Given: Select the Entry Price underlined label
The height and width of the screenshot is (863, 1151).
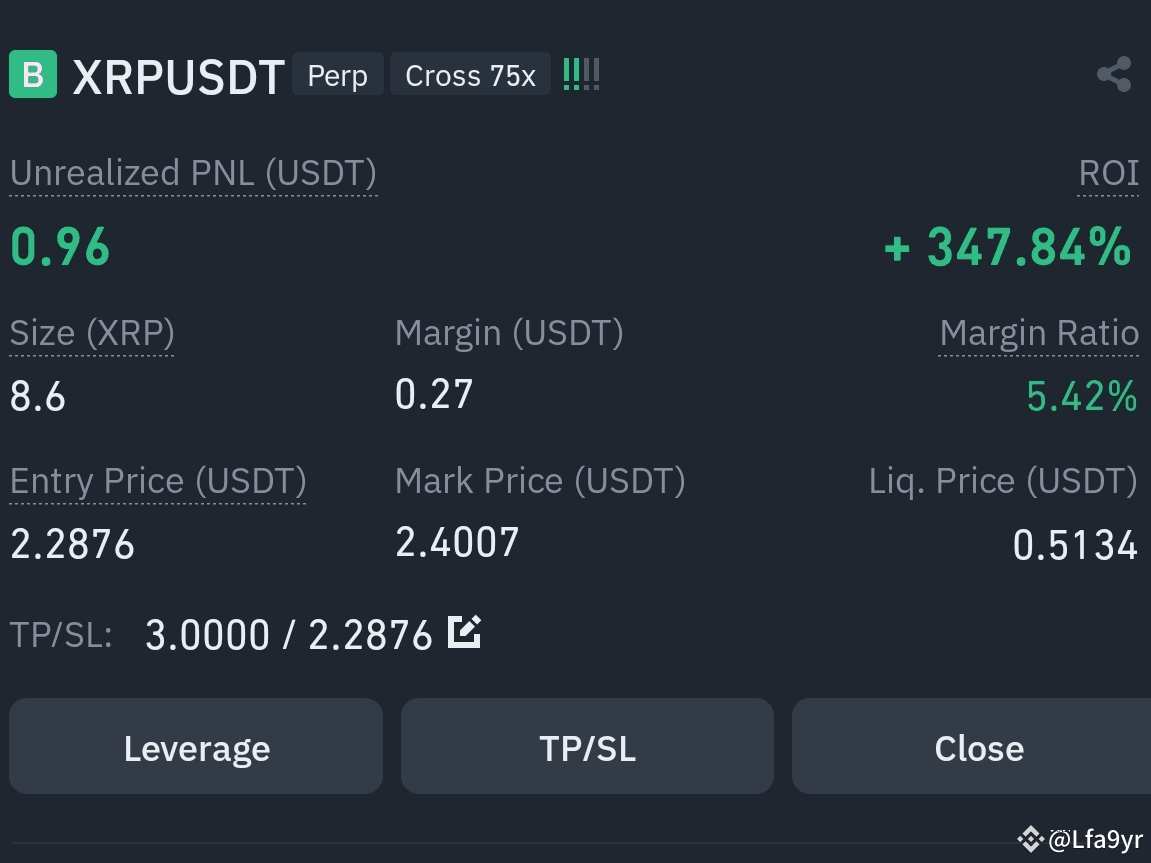Looking at the screenshot, I should tap(157, 480).
